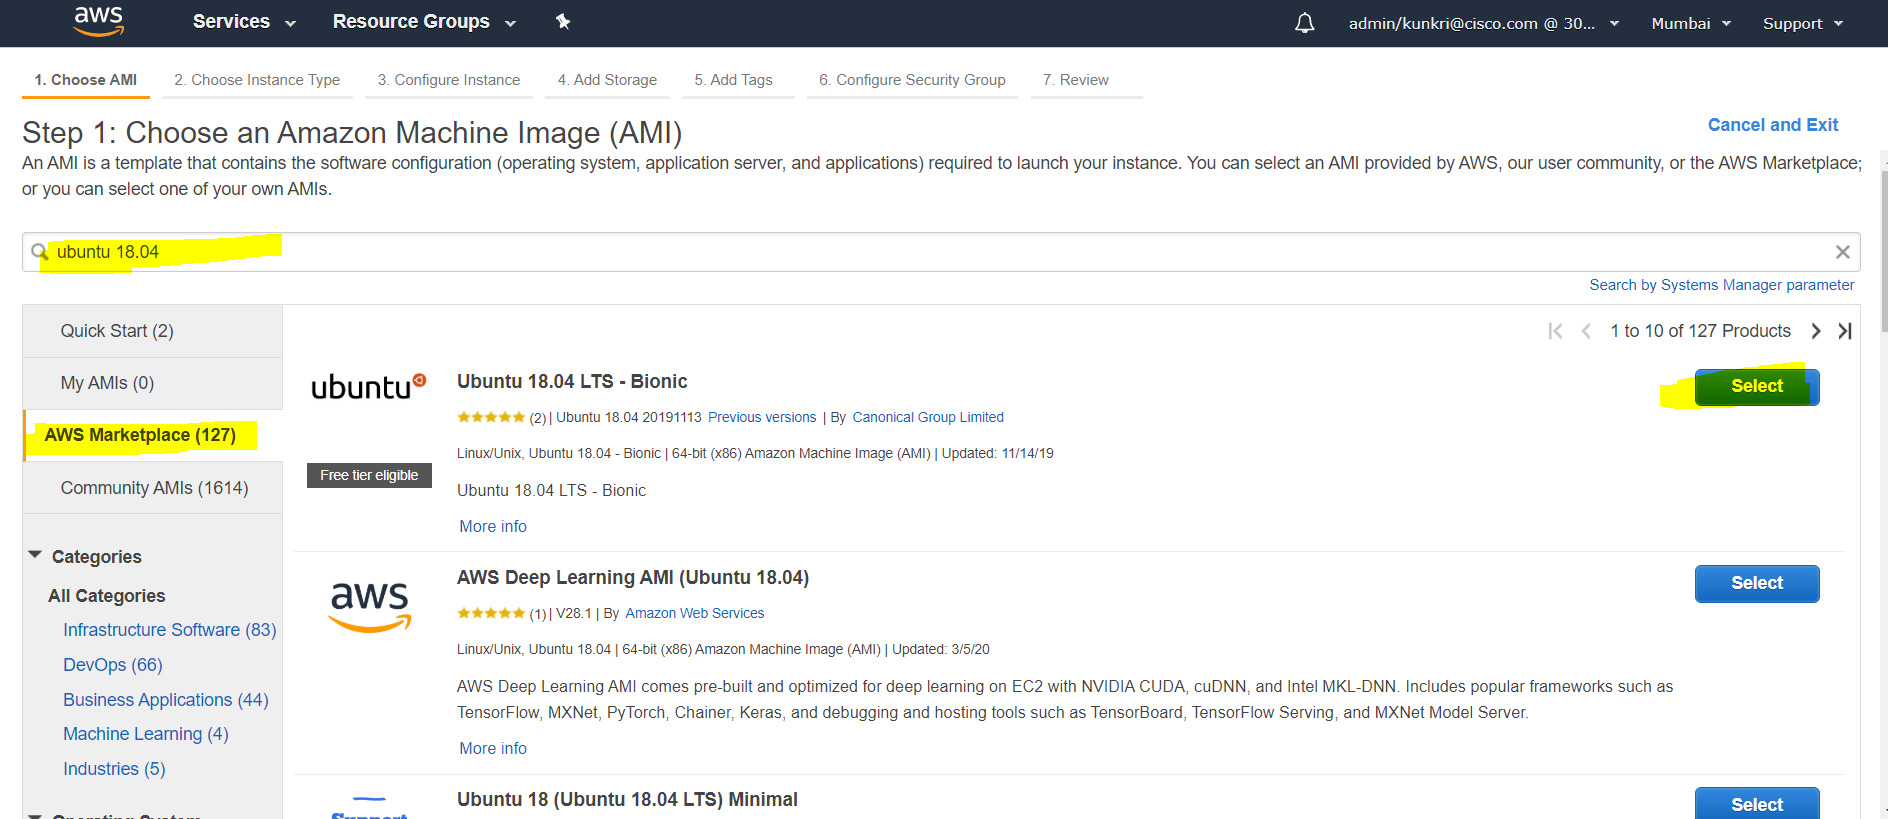1888x819 pixels.
Task: Click Cancel and Exit link
Action: (1773, 125)
